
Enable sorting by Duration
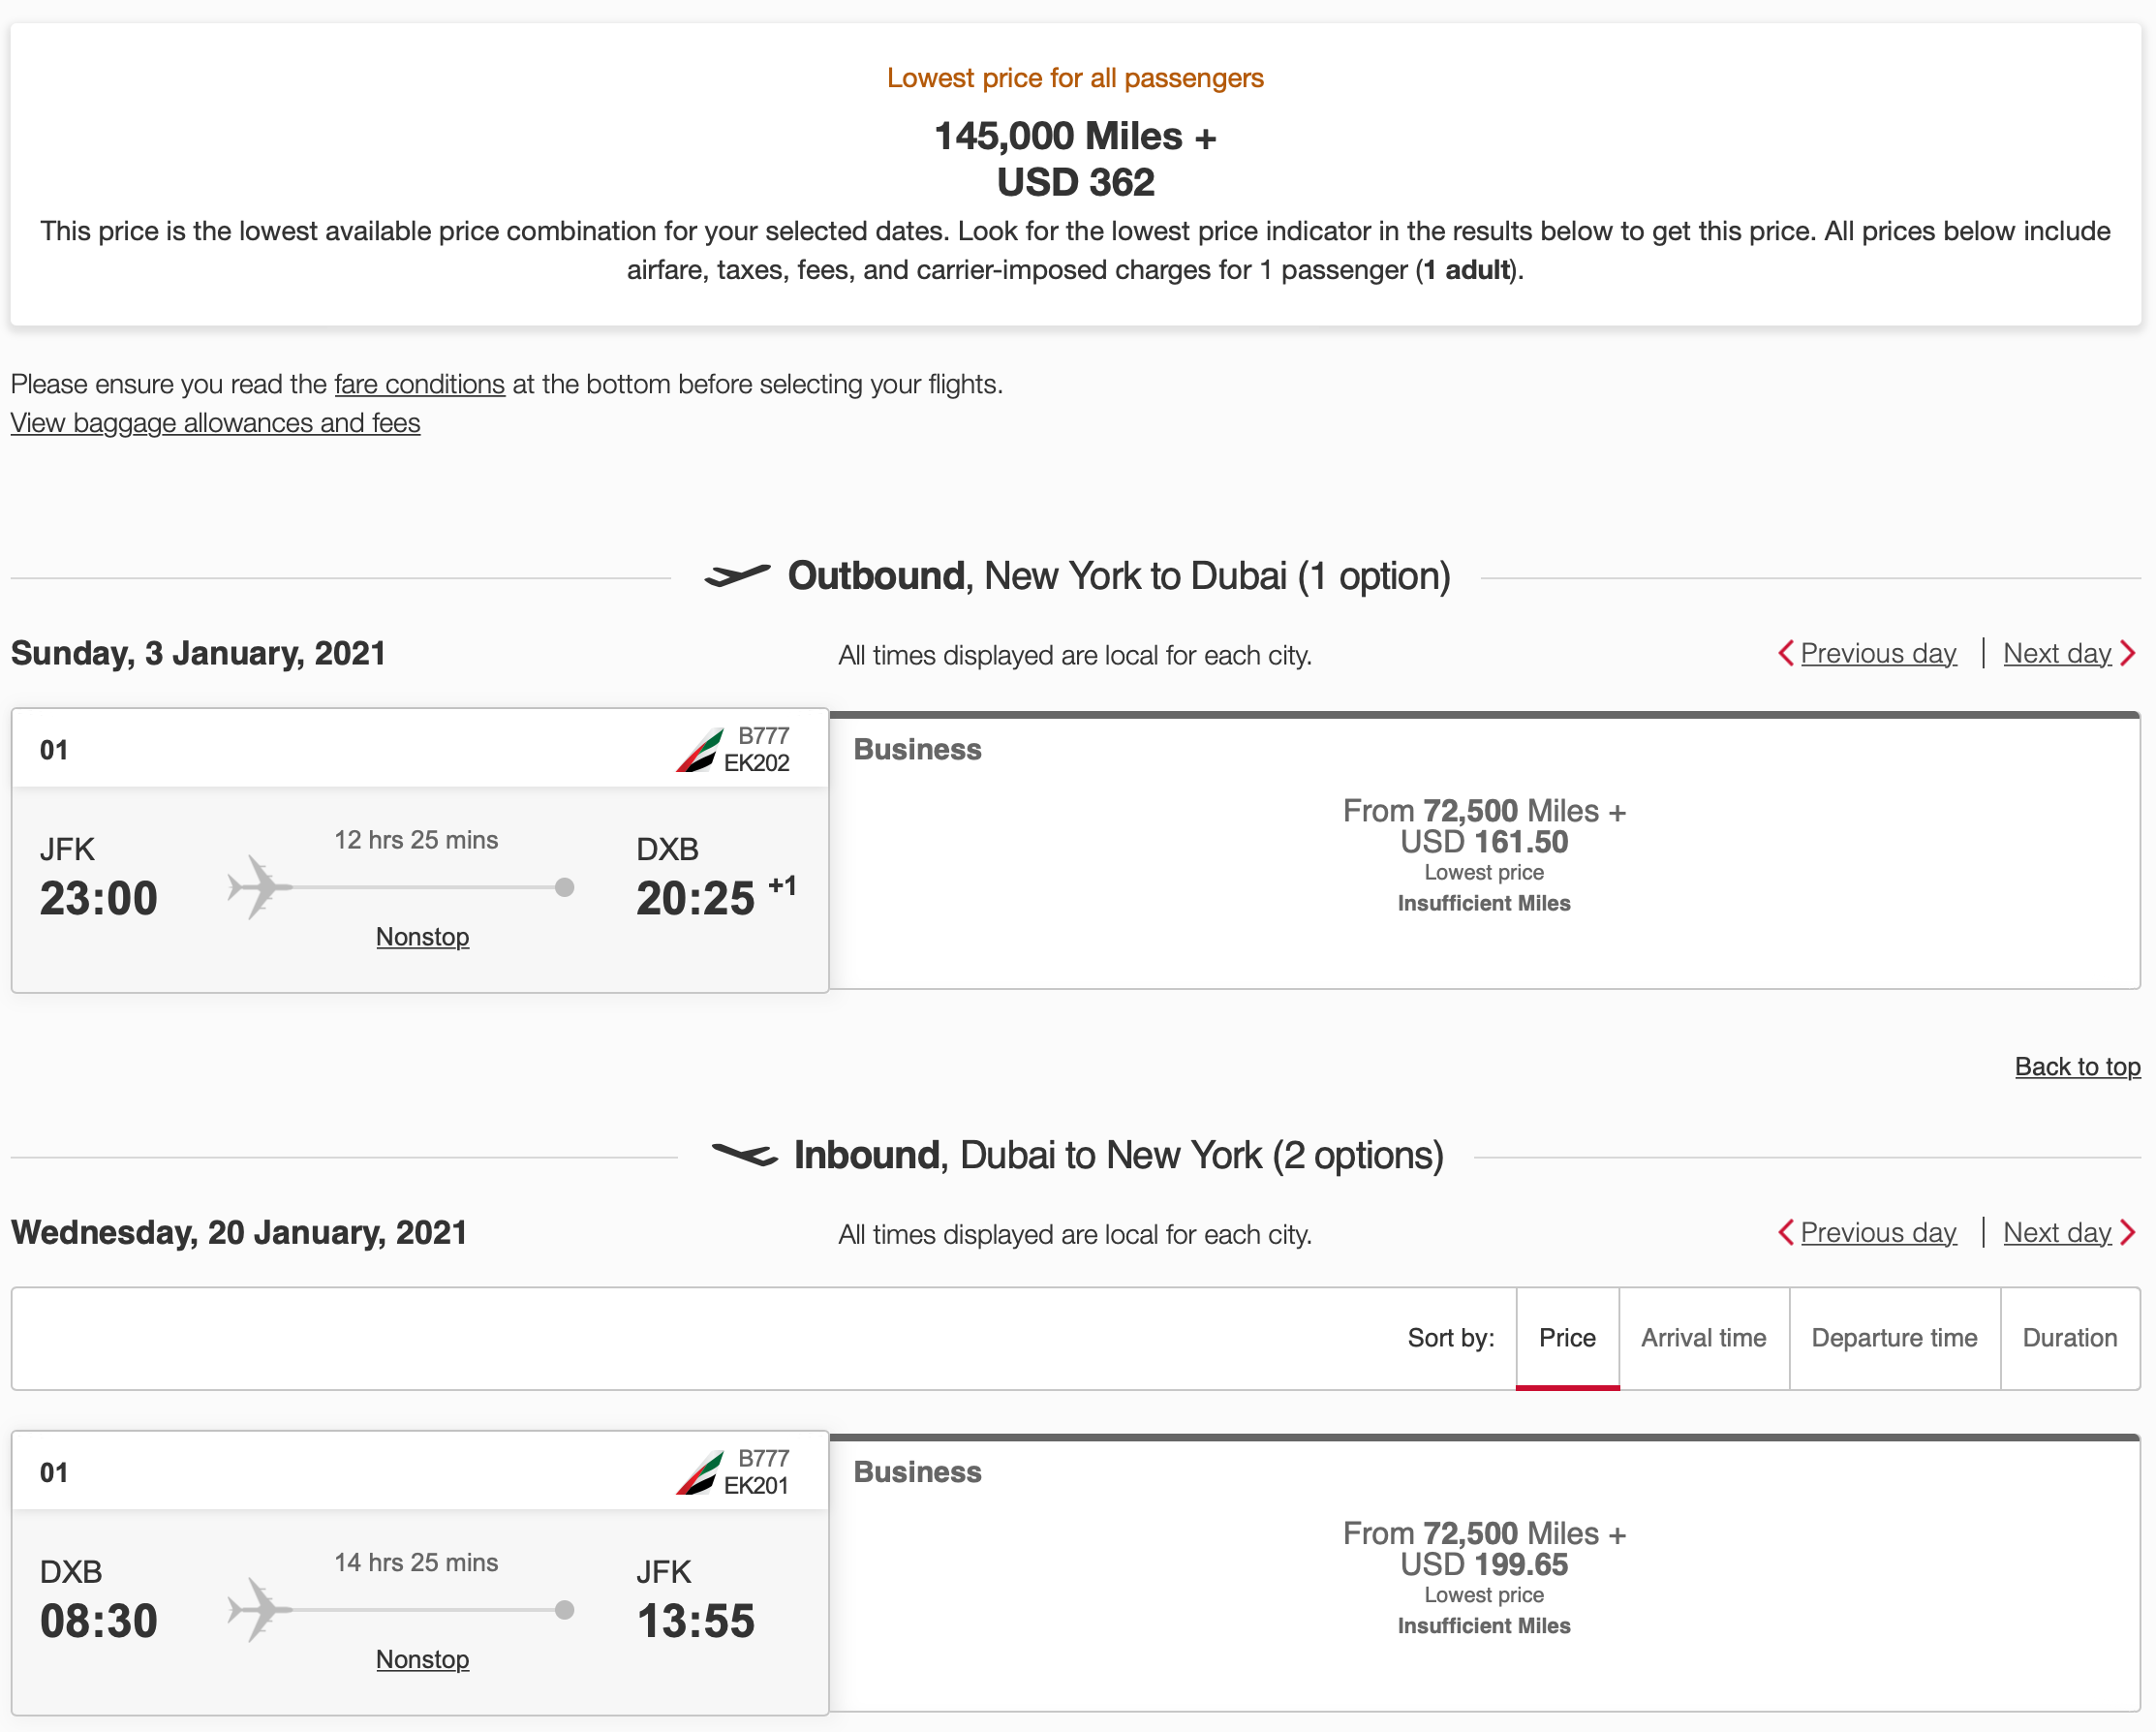click(2069, 1337)
